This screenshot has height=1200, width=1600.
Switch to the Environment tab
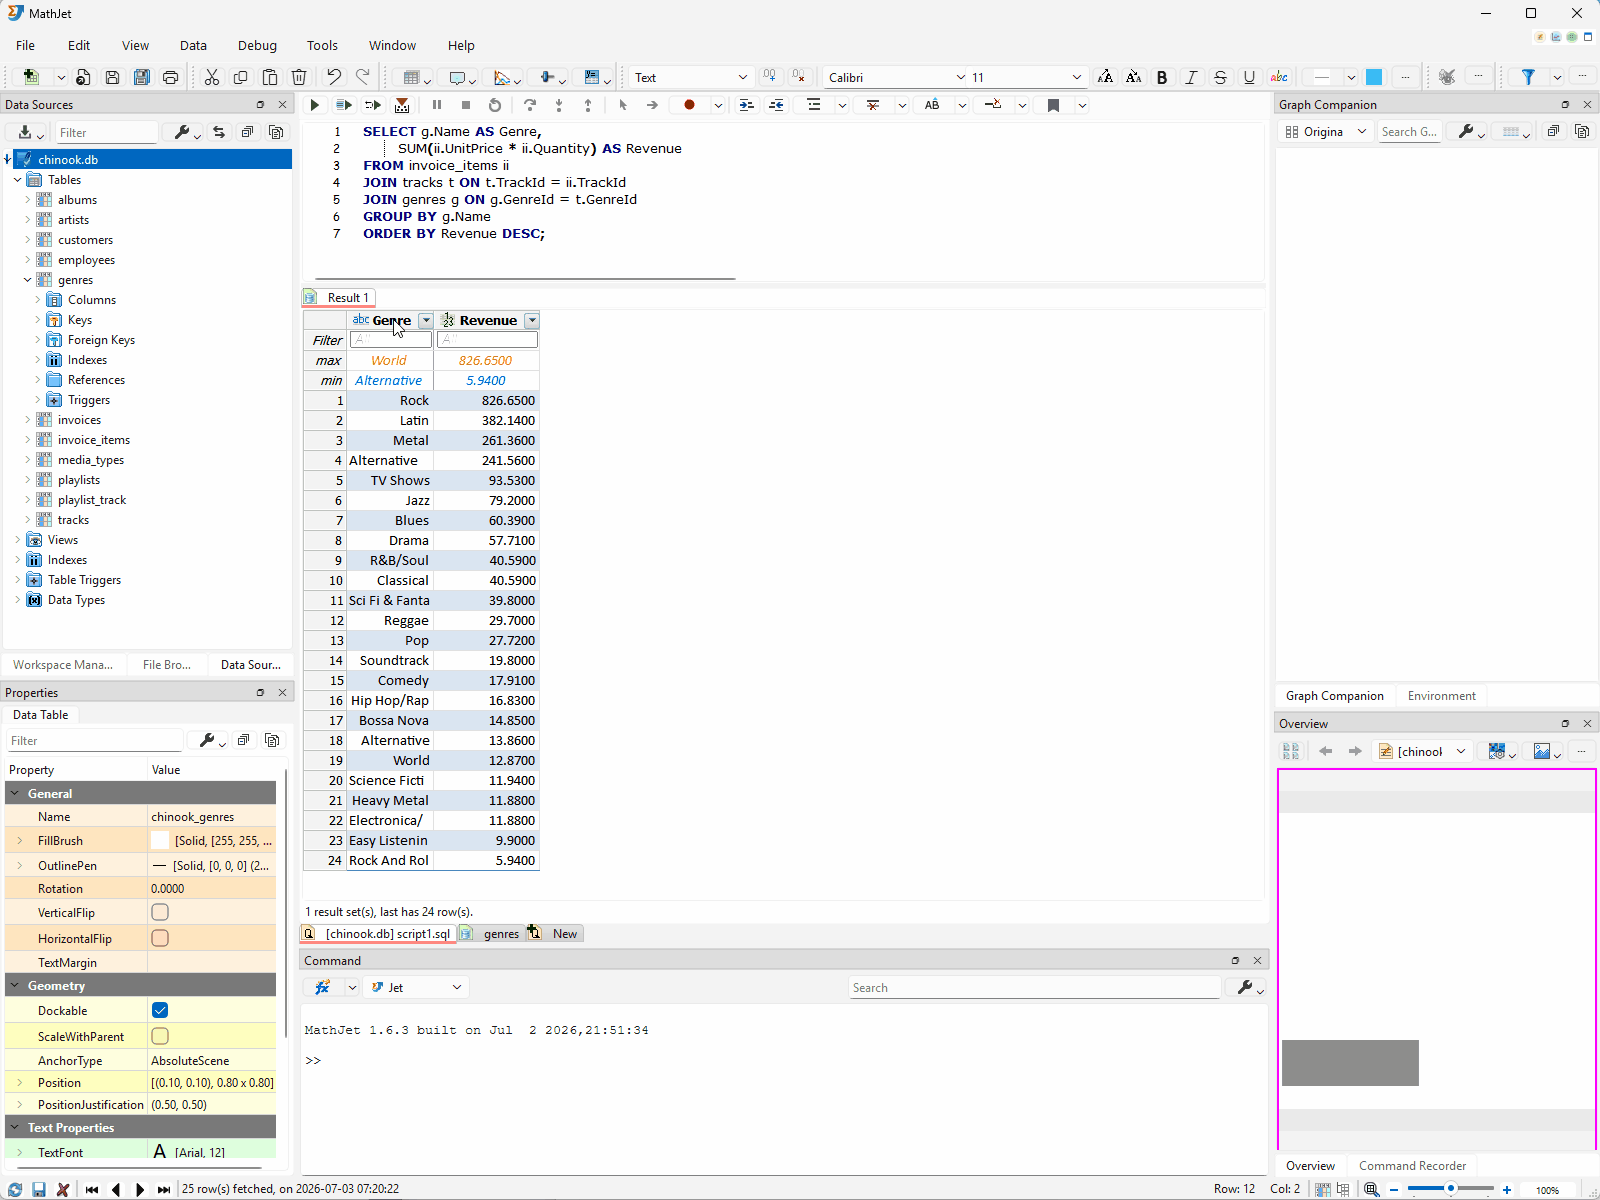click(x=1441, y=696)
